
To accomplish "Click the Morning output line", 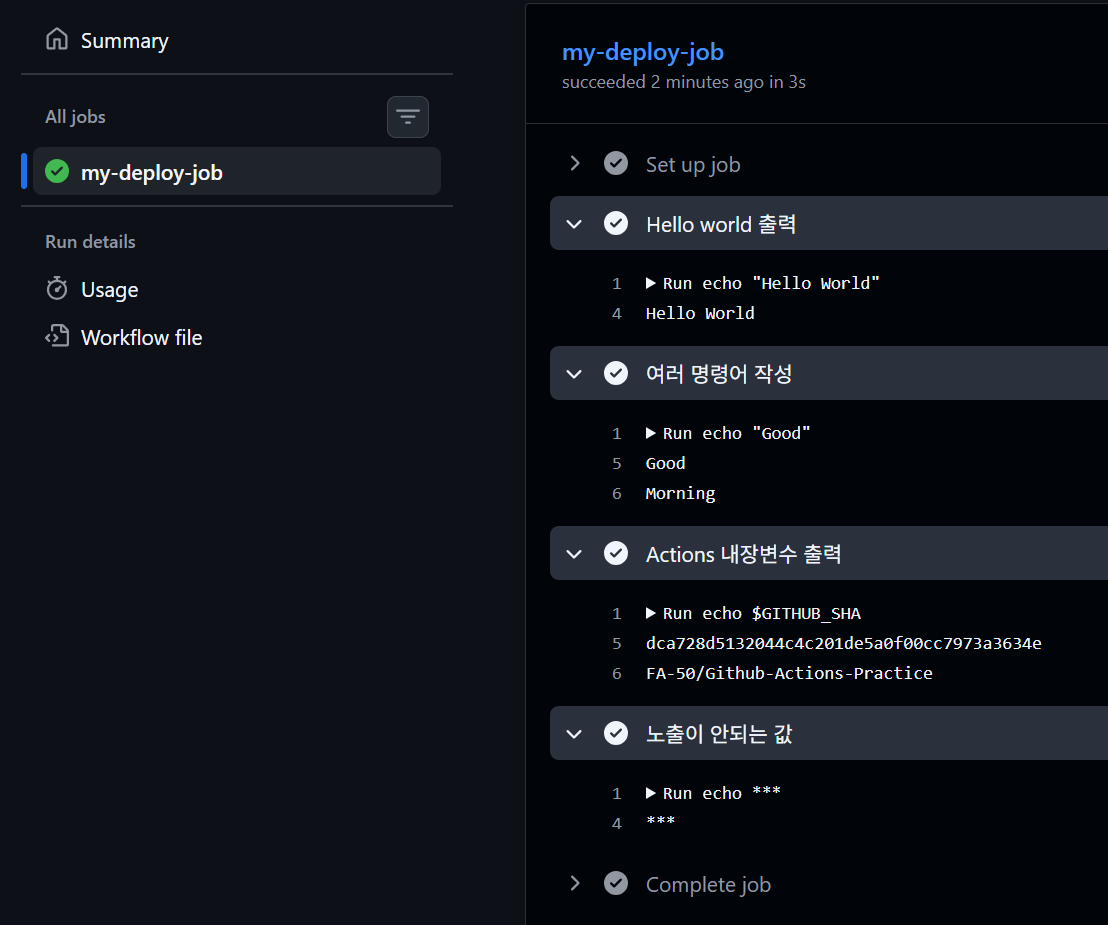I will point(680,493).
